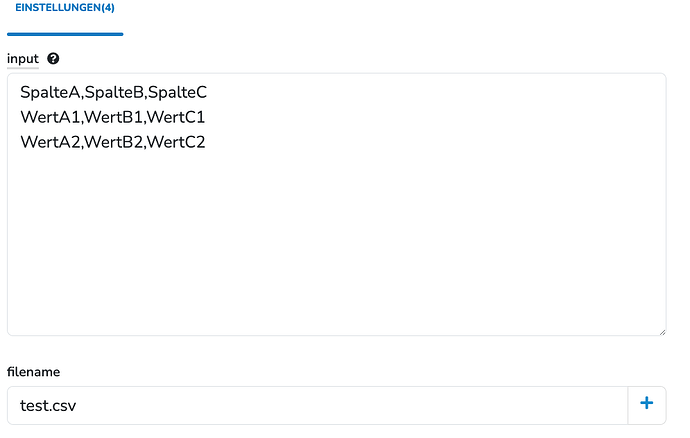Click just after test.csv text in filename
The height and width of the screenshot is (438, 690).
pos(78,405)
